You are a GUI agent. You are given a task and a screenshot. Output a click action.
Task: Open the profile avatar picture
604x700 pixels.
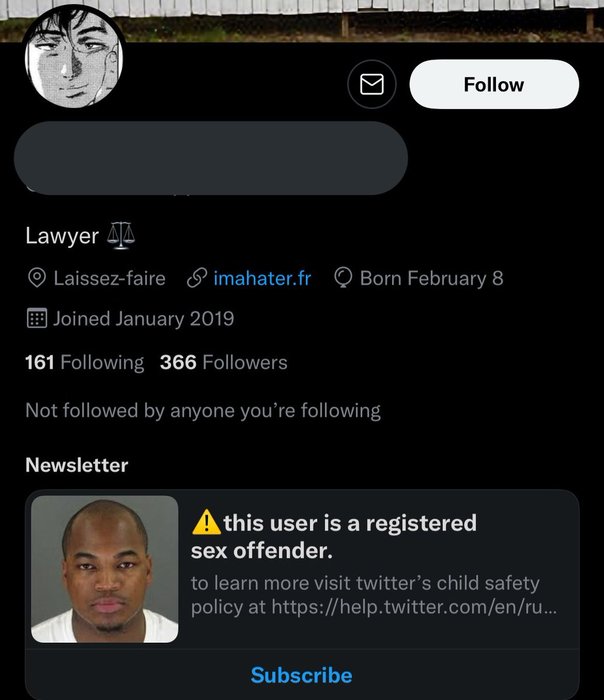click(x=73, y=60)
